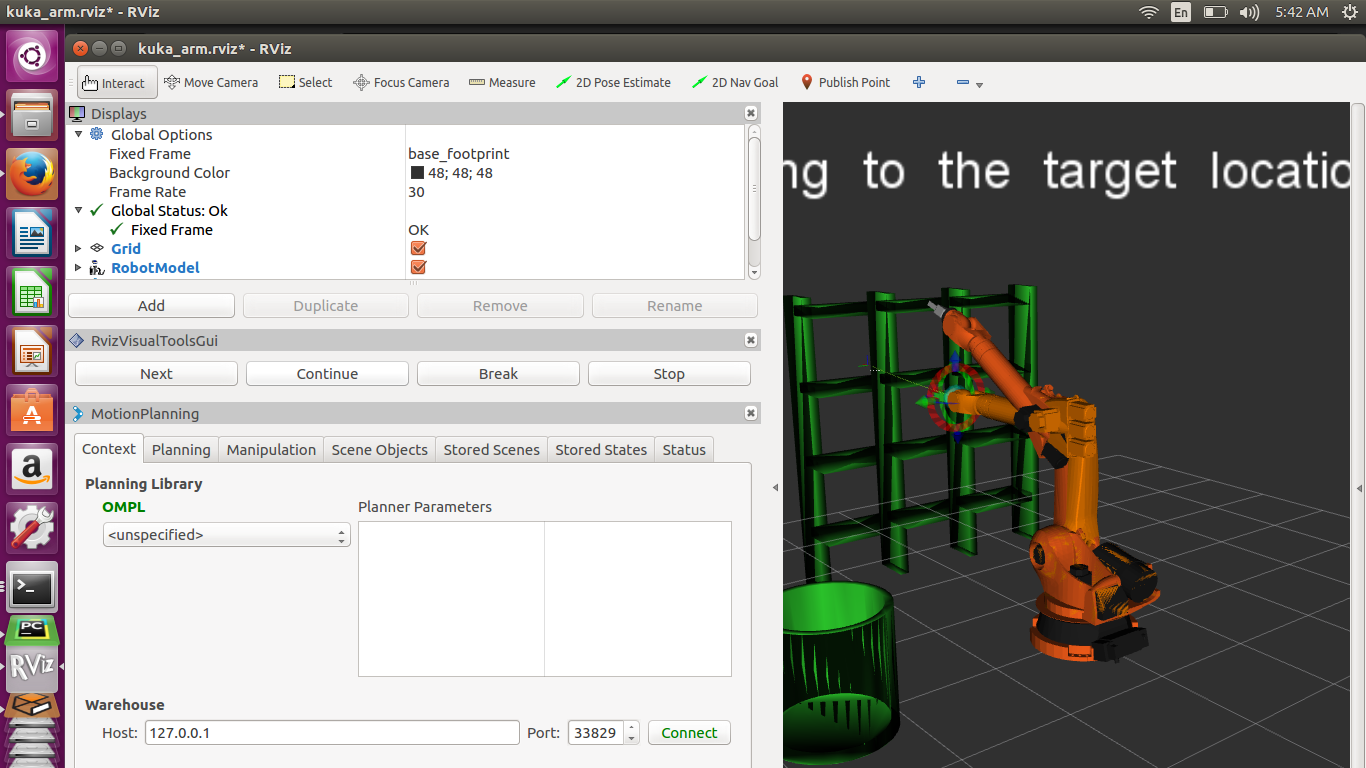Activate the Move Camera tool
Image resolution: width=1366 pixels, height=768 pixels.
pyautogui.click(x=211, y=83)
